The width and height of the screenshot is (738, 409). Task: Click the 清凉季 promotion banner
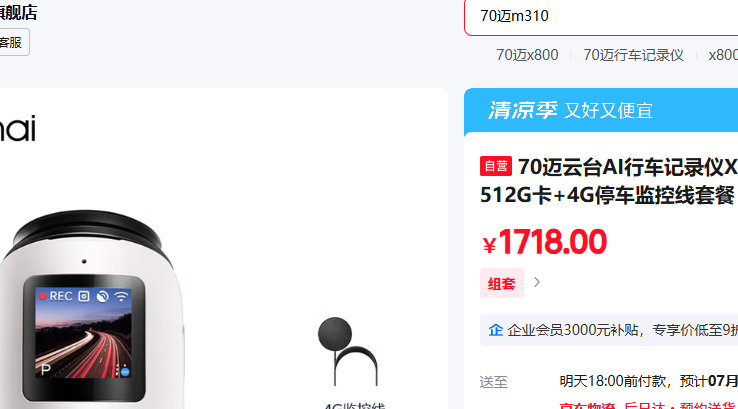[x=601, y=111]
